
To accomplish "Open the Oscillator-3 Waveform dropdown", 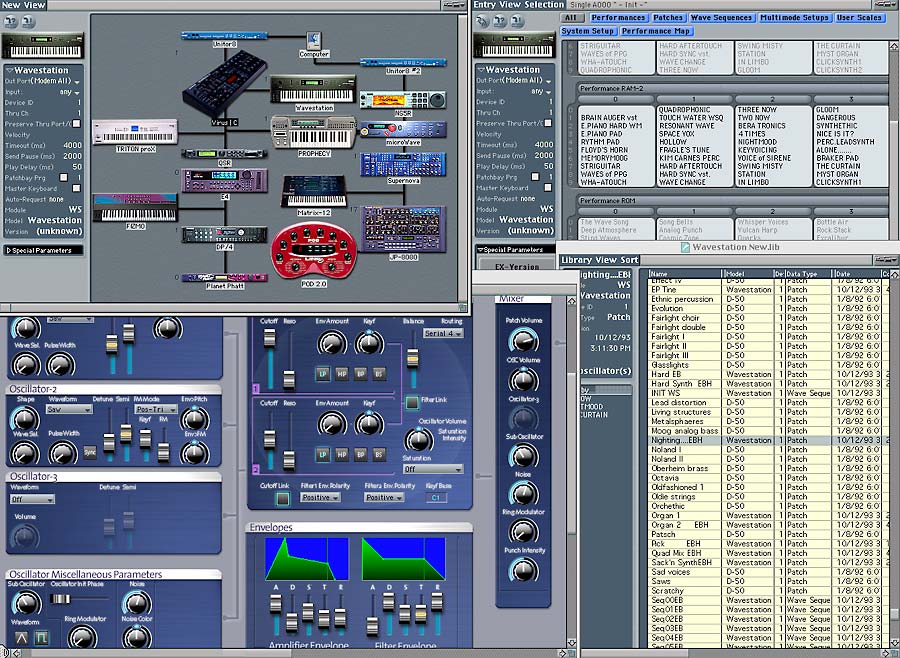I will pyautogui.click(x=33, y=500).
